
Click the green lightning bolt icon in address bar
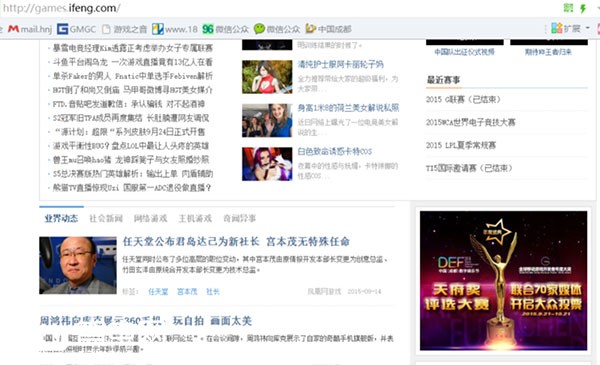[583, 8]
